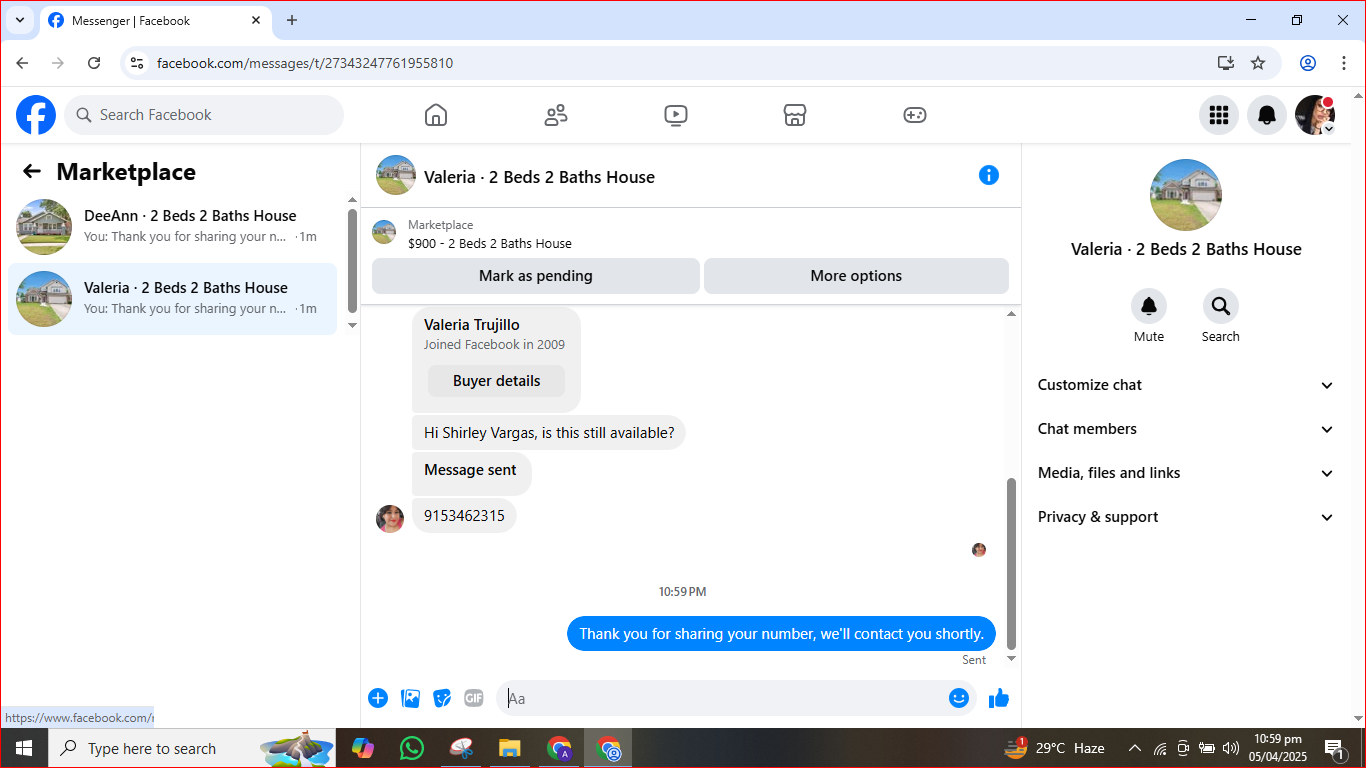This screenshot has height=768, width=1366.
Task: Open Chrome profile icon
Action: coord(1308,63)
